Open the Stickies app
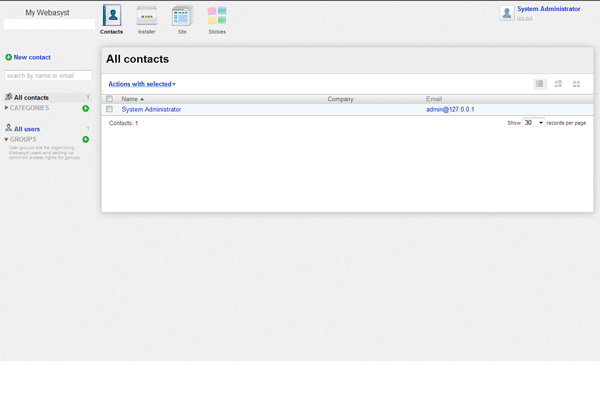This screenshot has height=400, width=600. tap(217, 16)
